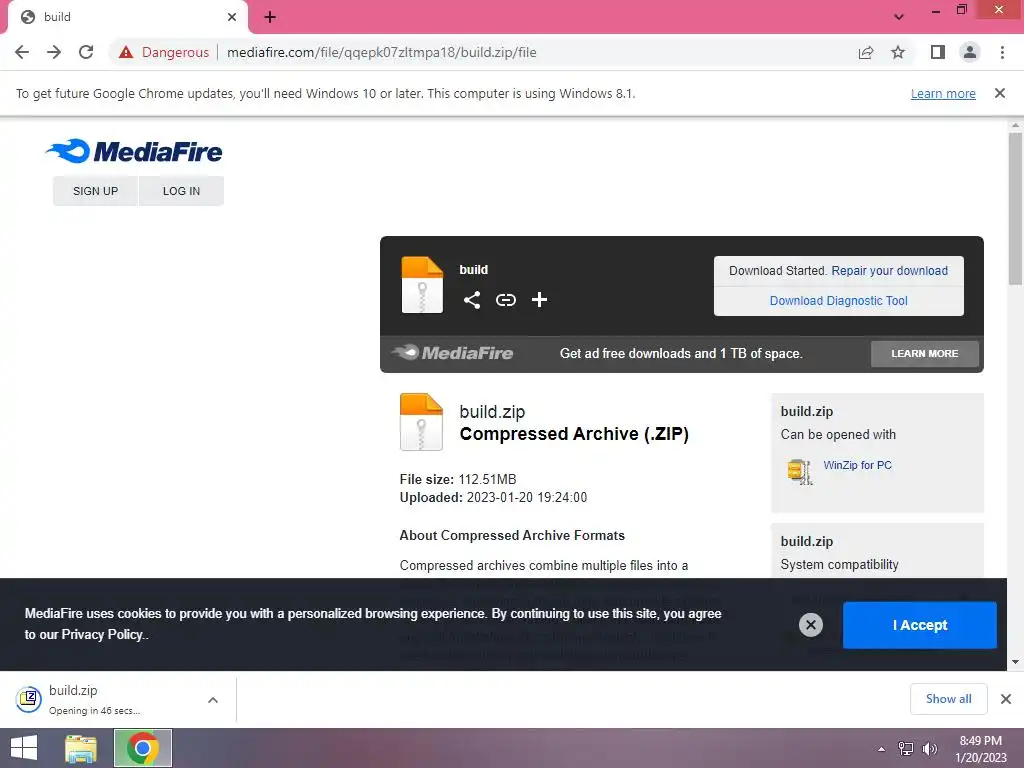Click the 'Uploaded: 2023-01-20 19:24:00' text
1024x768 pixels.
point(493,498)
